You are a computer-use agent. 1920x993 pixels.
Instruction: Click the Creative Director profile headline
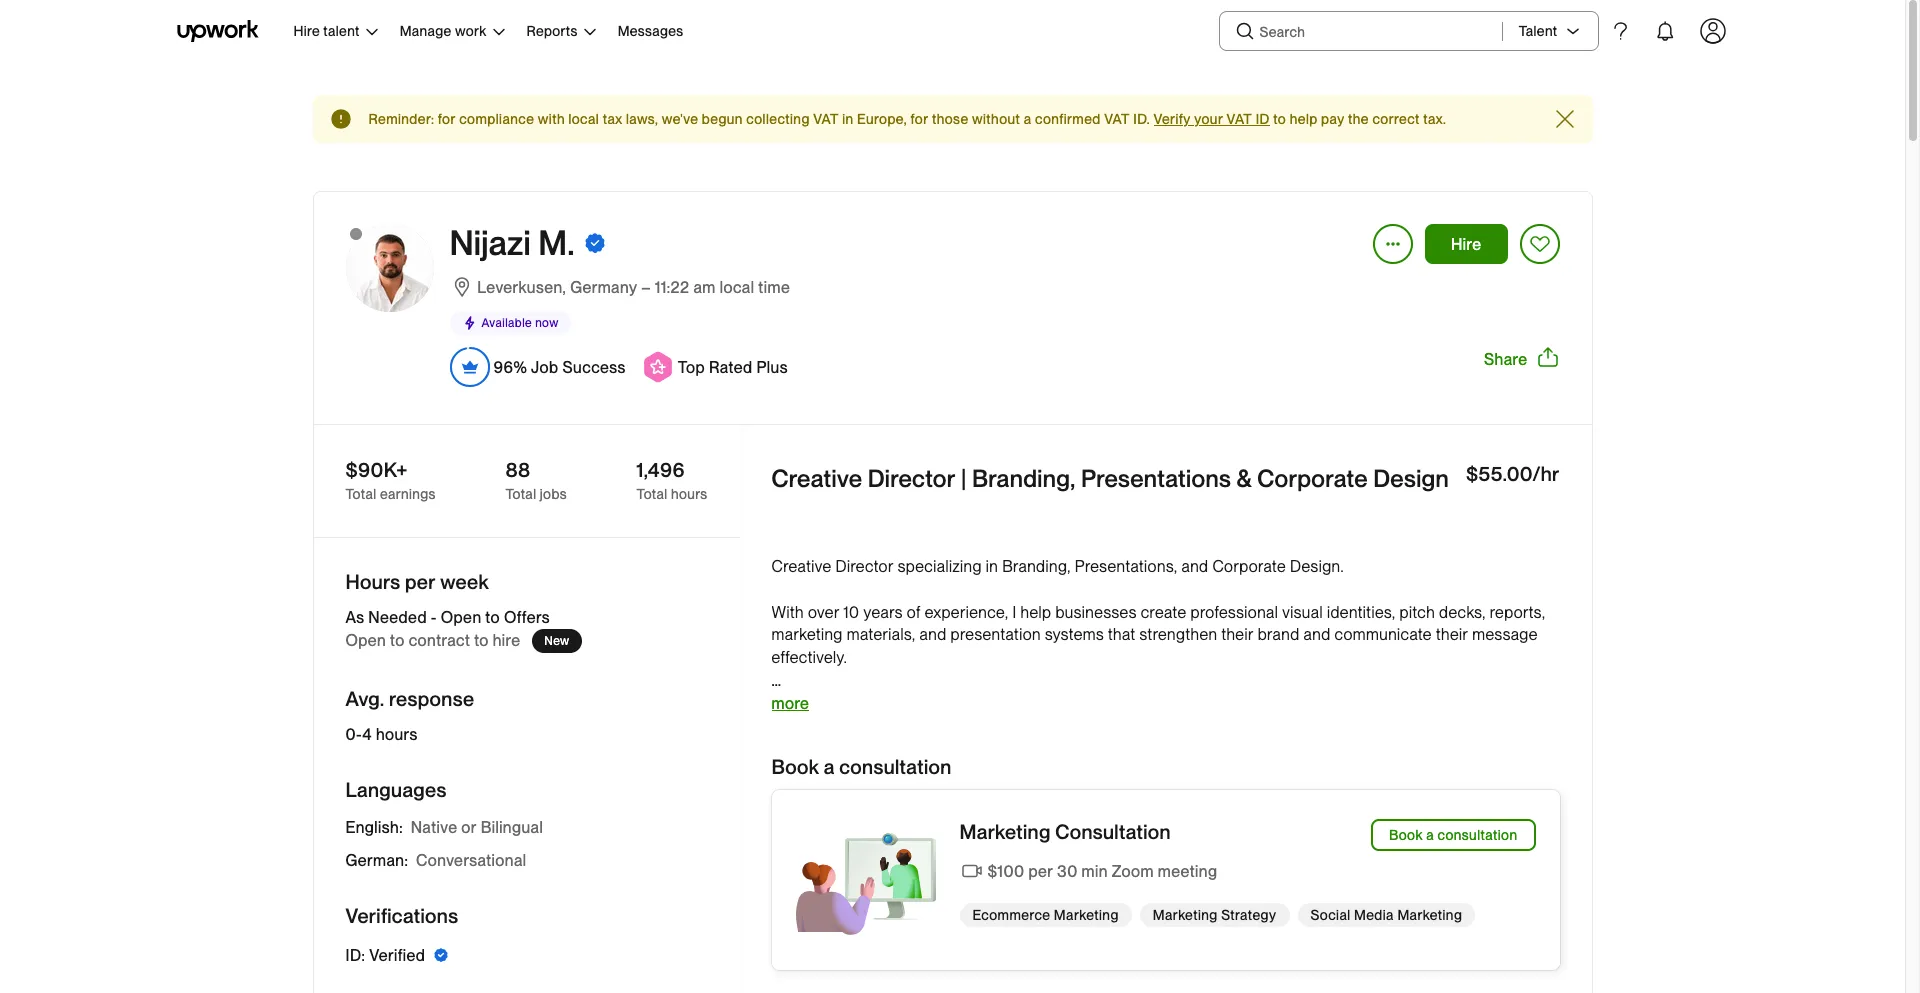coord(1110,479)
